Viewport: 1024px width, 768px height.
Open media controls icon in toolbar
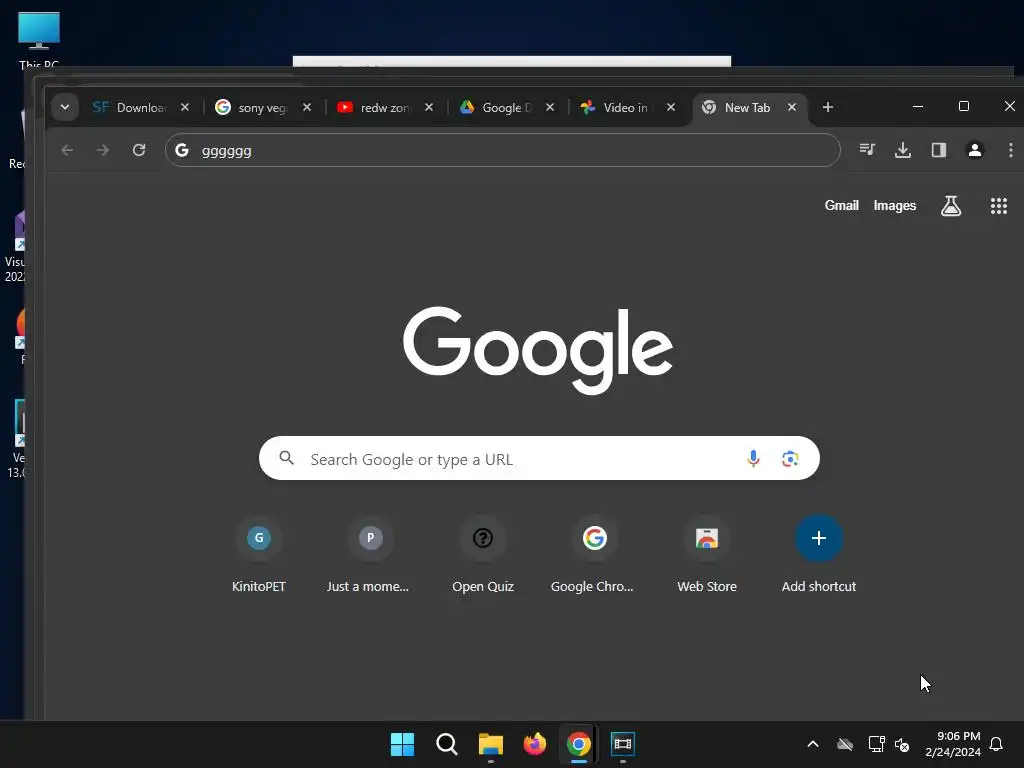coord(867,150)
